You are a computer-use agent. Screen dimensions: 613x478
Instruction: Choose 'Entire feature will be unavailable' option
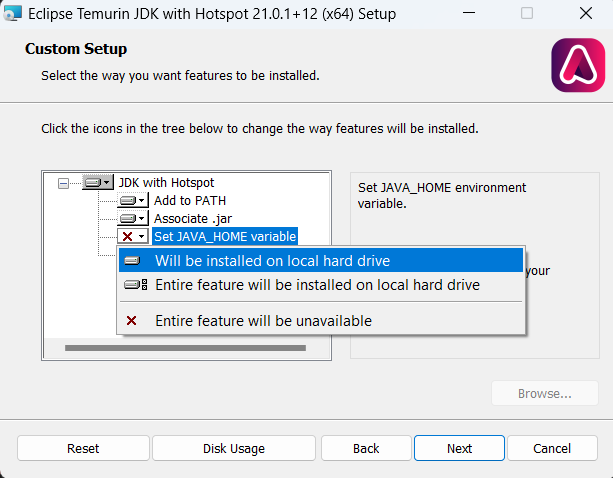click(321, 321)
